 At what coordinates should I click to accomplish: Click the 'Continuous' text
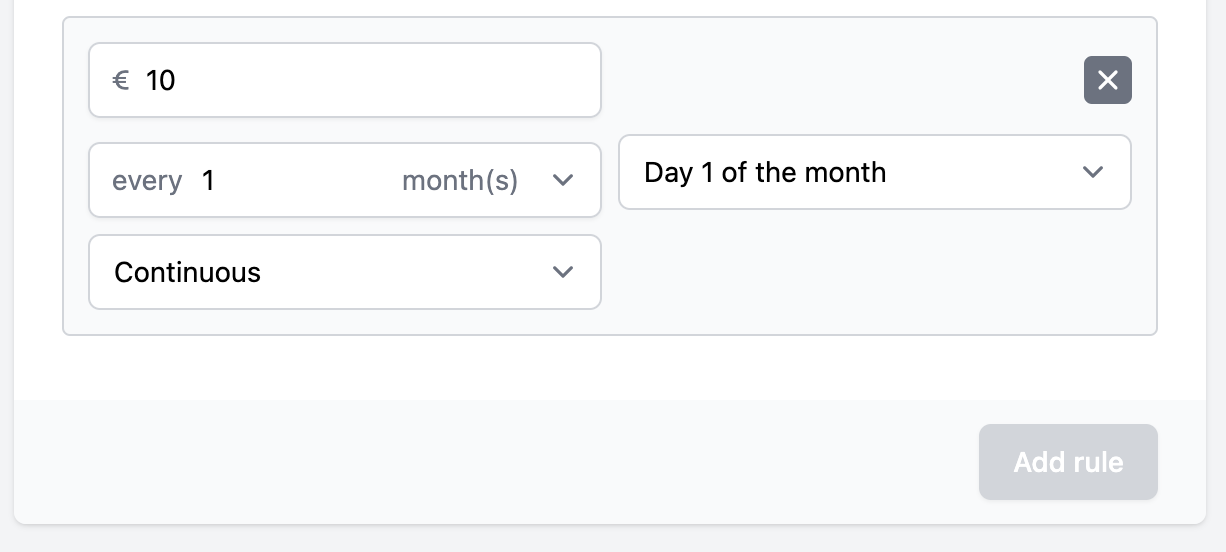(188, 272)
